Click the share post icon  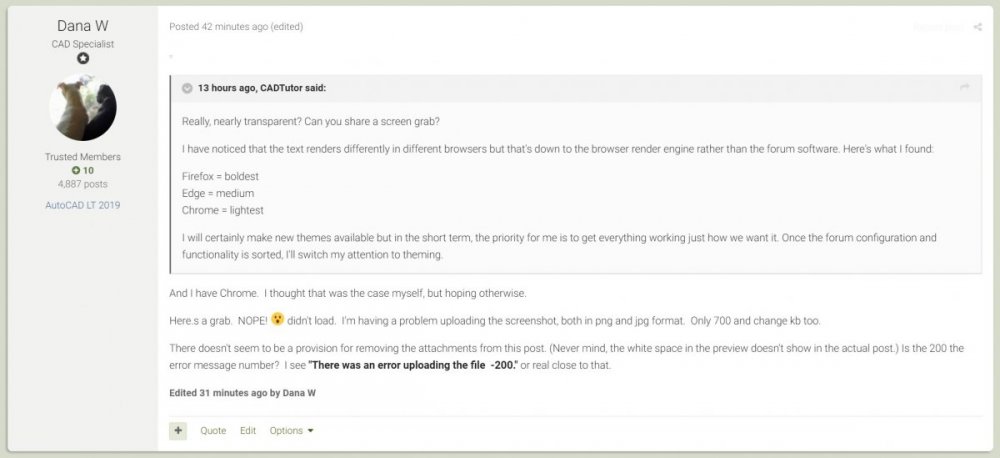(977, 27)
